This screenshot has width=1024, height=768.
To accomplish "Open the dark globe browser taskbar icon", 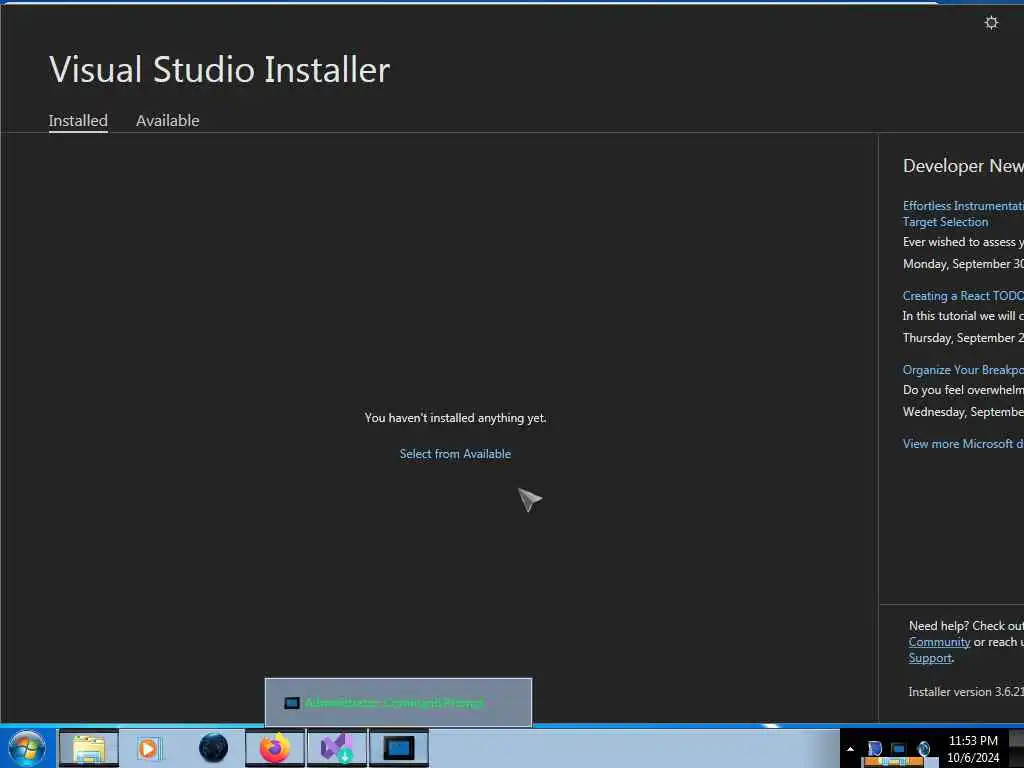I will pos(214,748).
